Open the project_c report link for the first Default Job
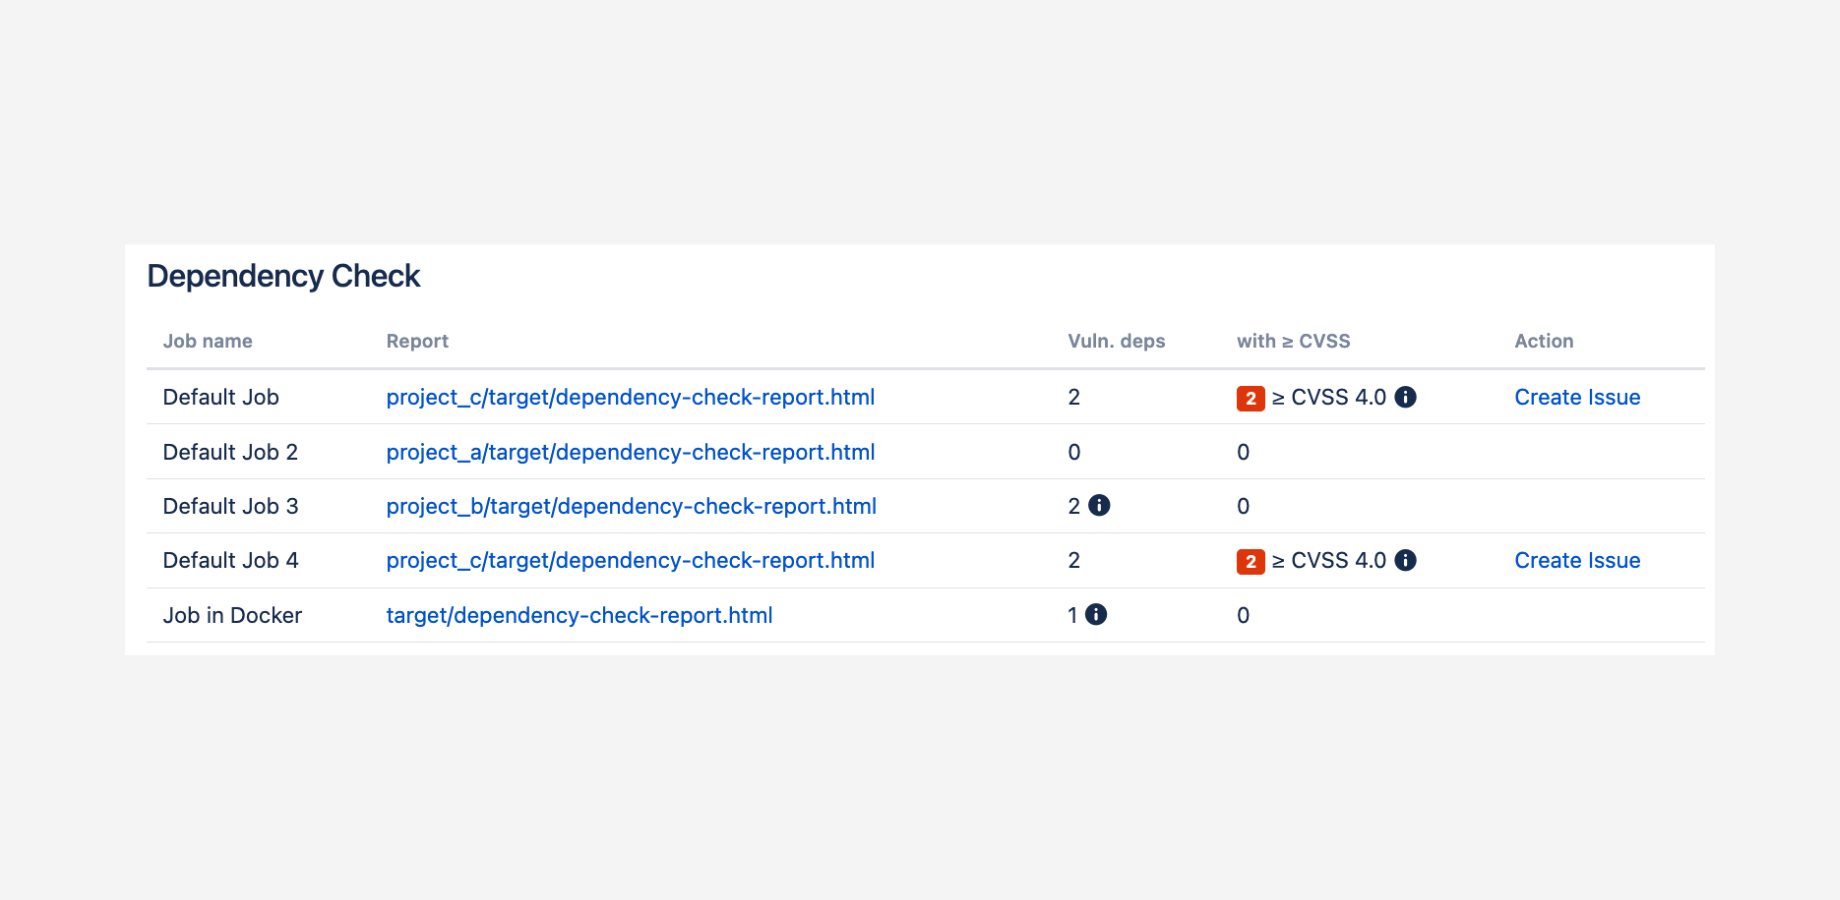The height and width of the screenshot is (900, 1840). 630,397
